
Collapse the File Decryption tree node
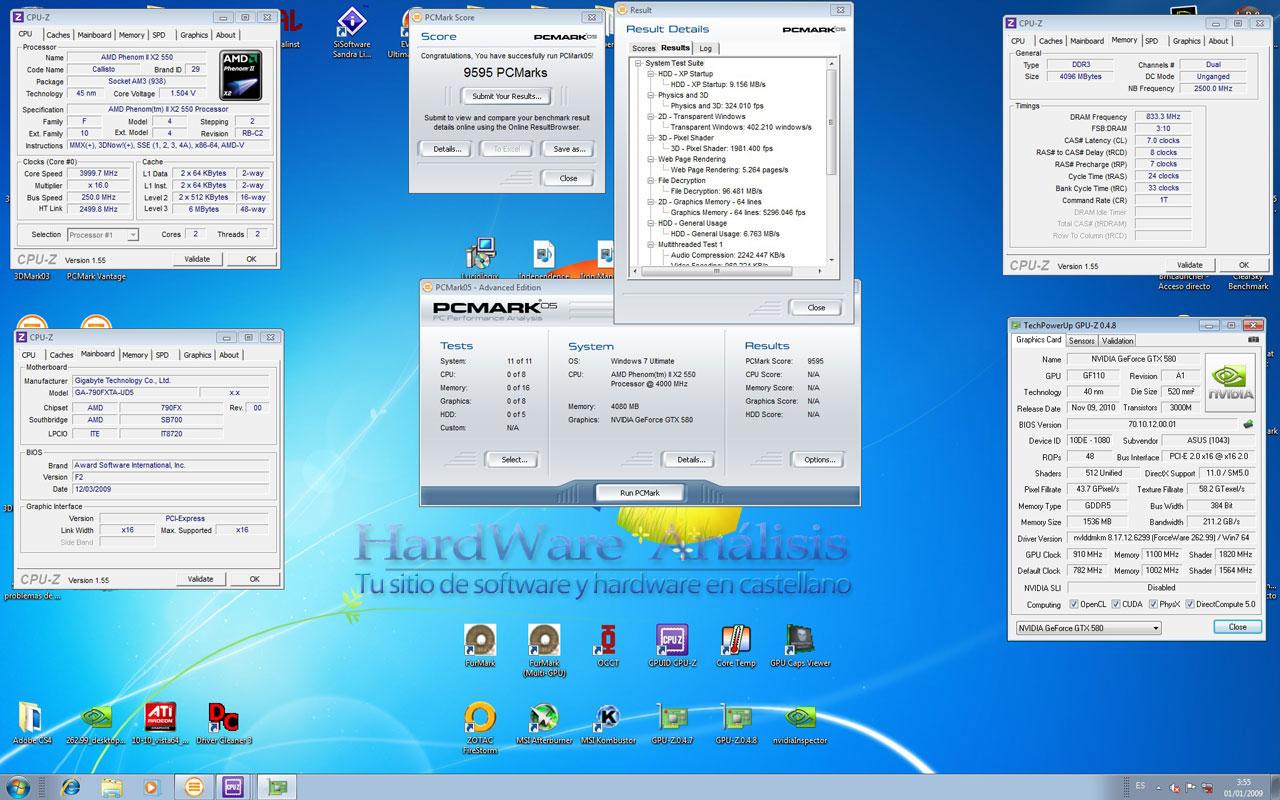click(651, 180)
